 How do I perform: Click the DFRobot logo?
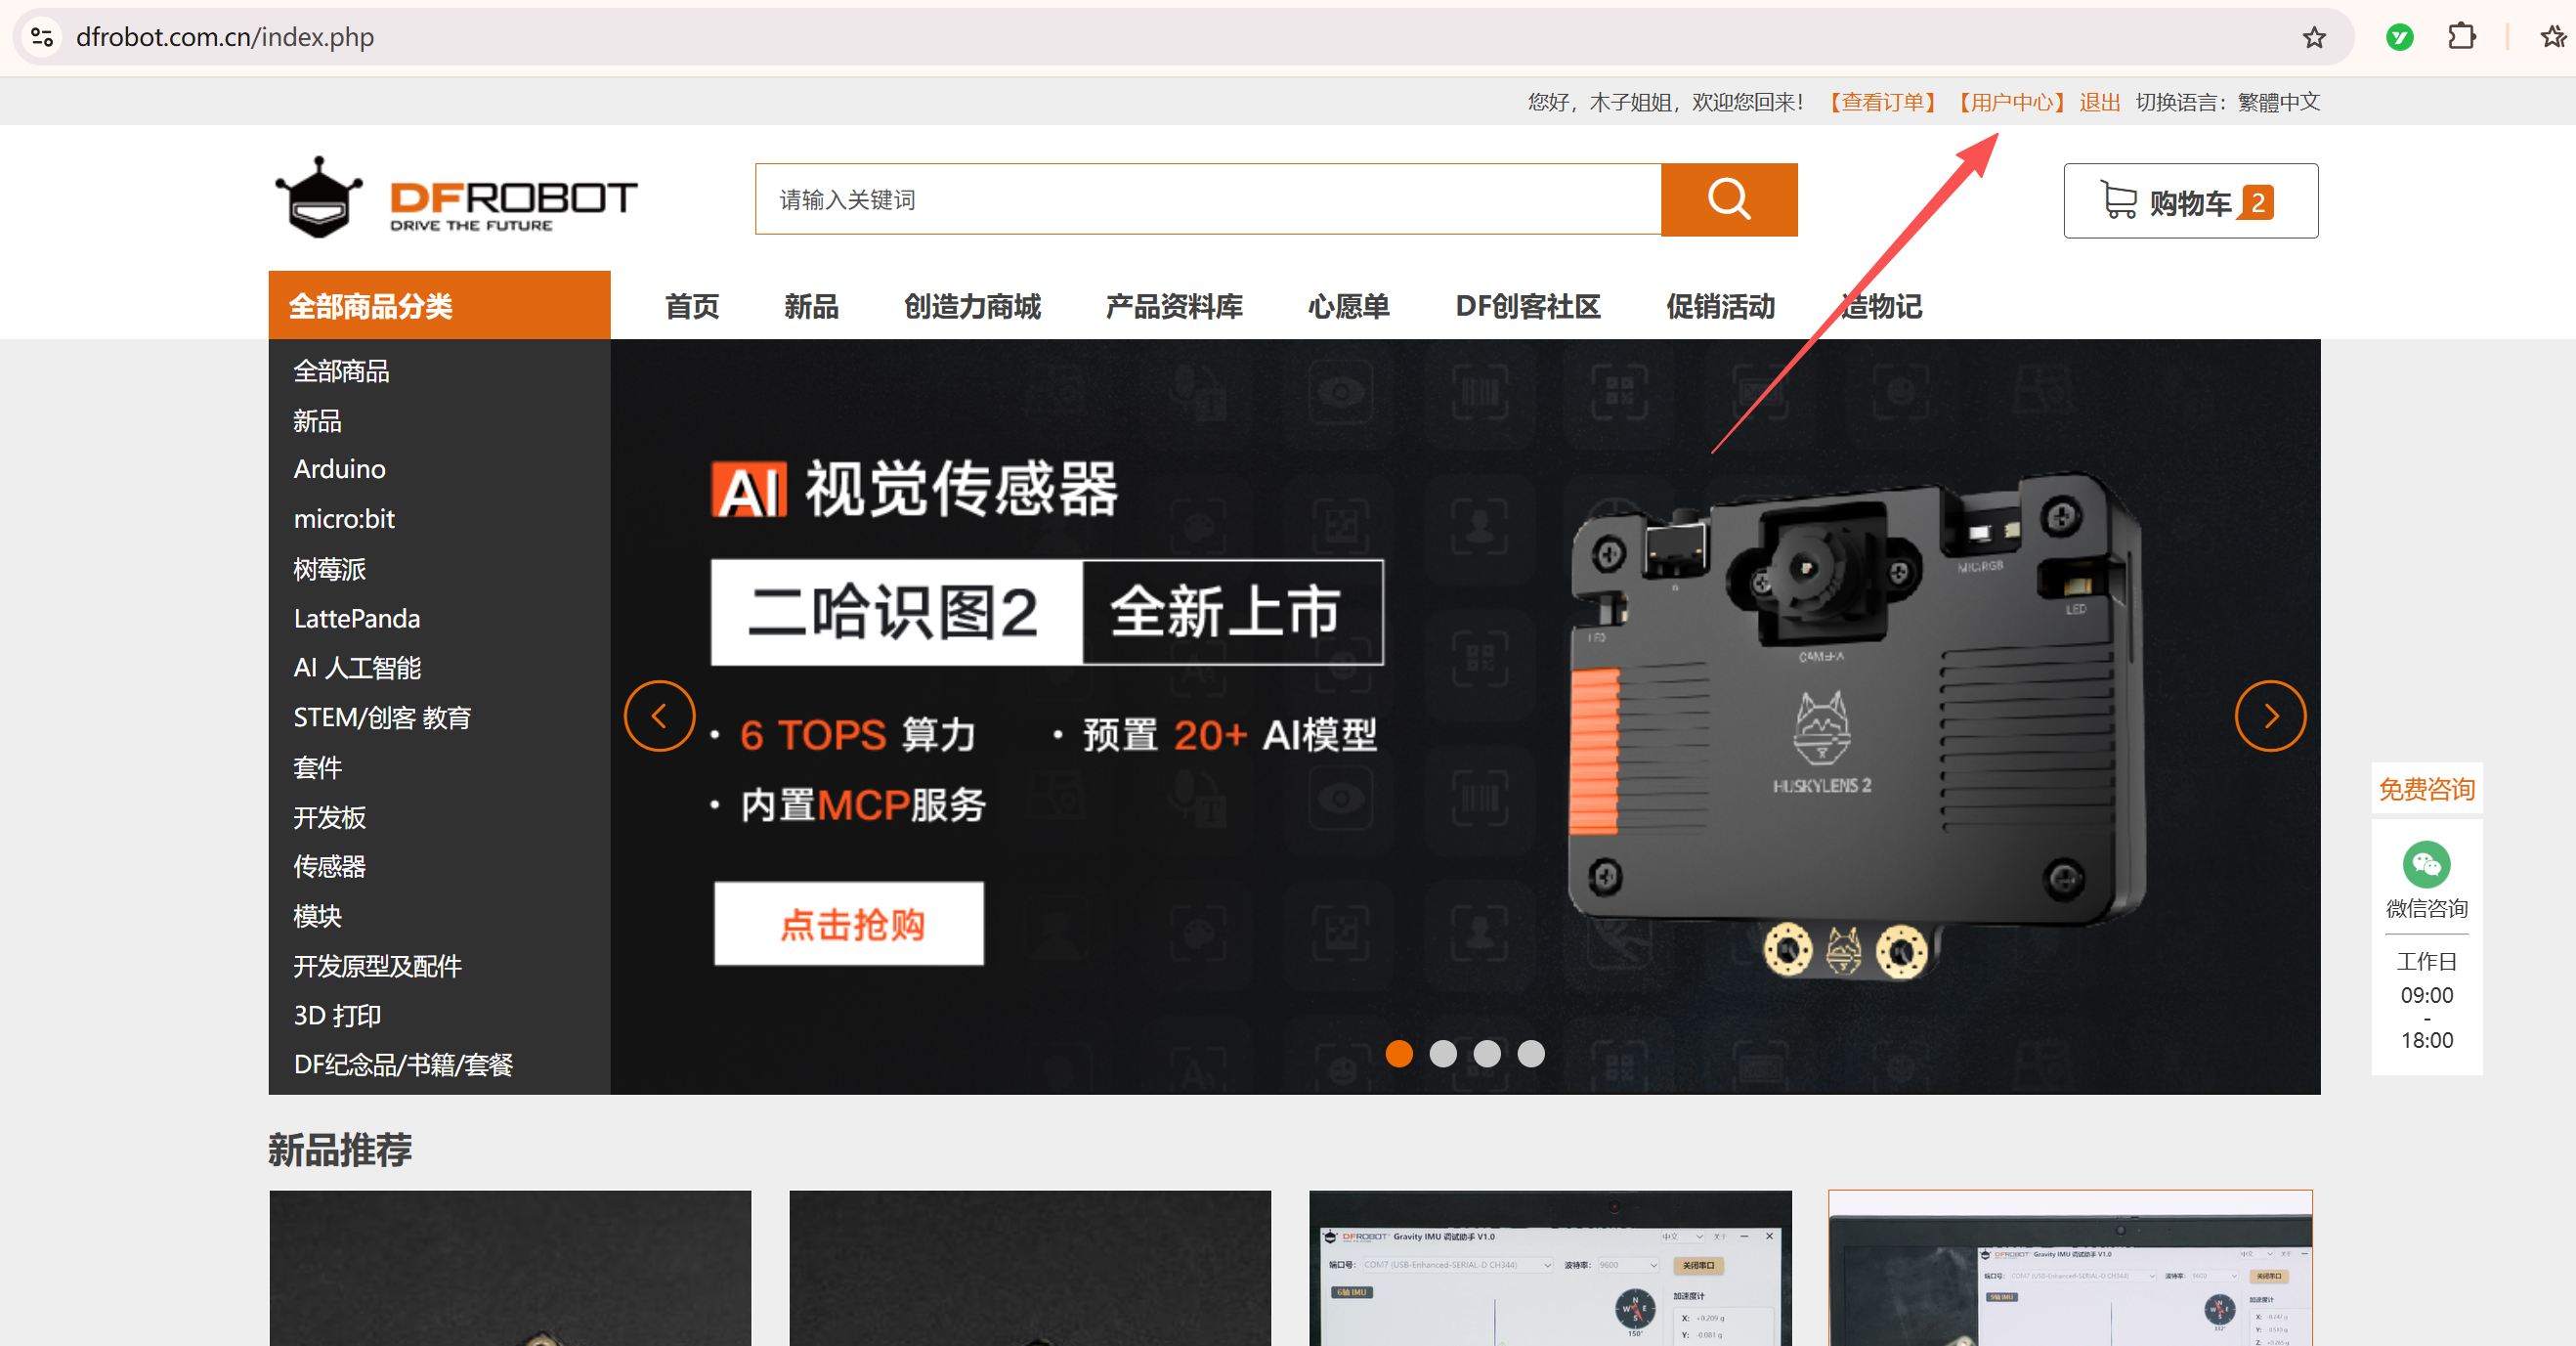[x=455, y=197]
